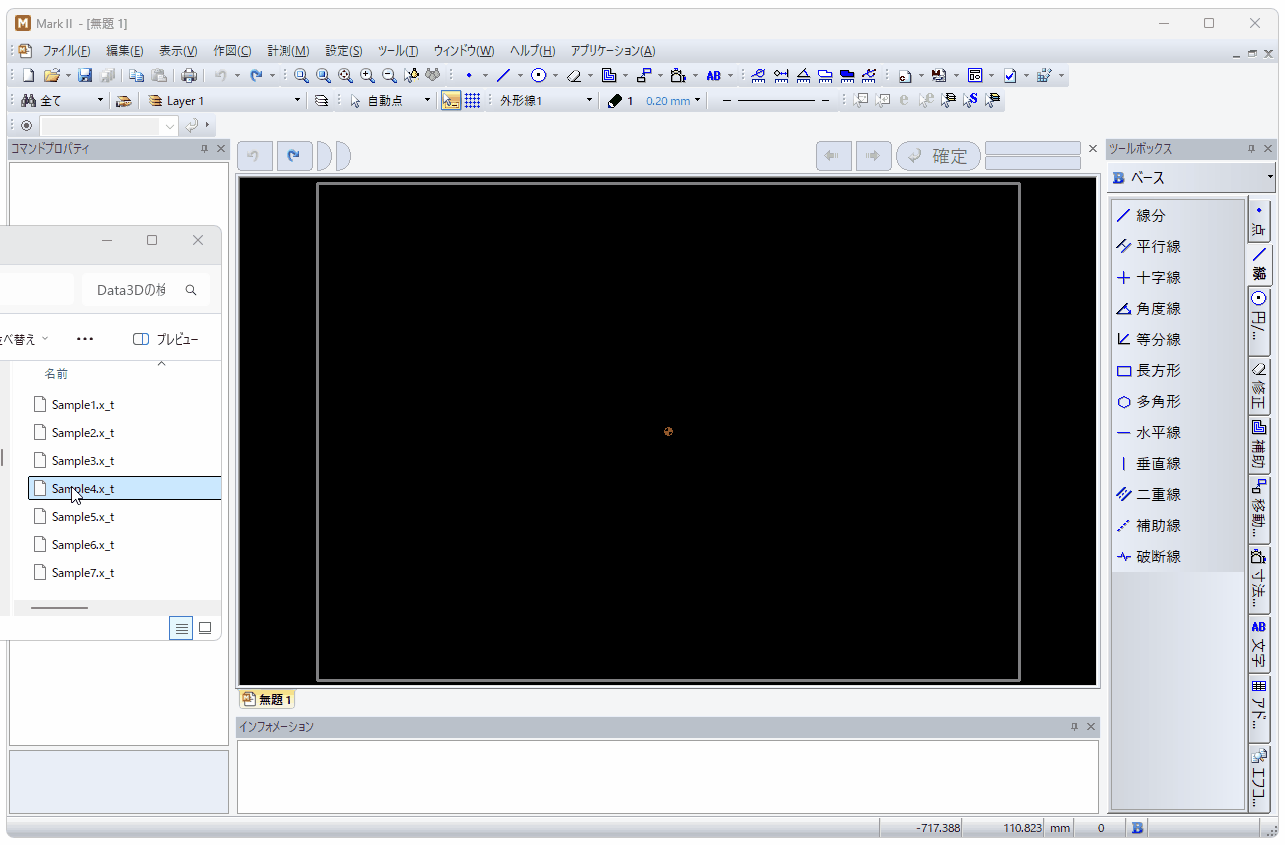The image size is (1285, 845).
Task: Click the Redo arrow toolbar icon
Action: pos(256,75)
